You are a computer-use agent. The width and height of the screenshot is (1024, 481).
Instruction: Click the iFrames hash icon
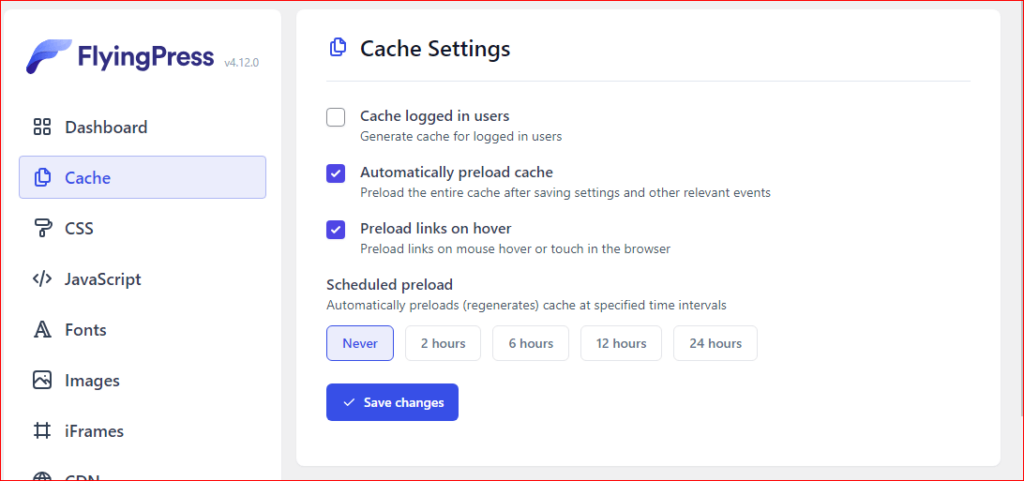click(42, 431)
